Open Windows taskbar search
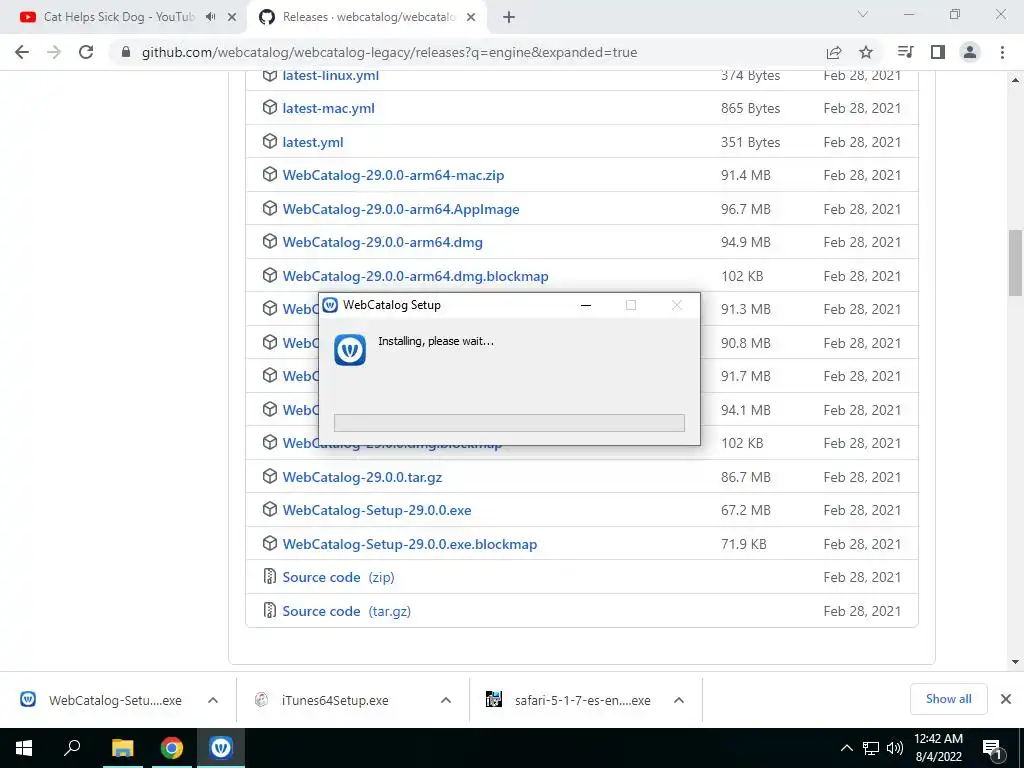 click(x=72, y=748)
